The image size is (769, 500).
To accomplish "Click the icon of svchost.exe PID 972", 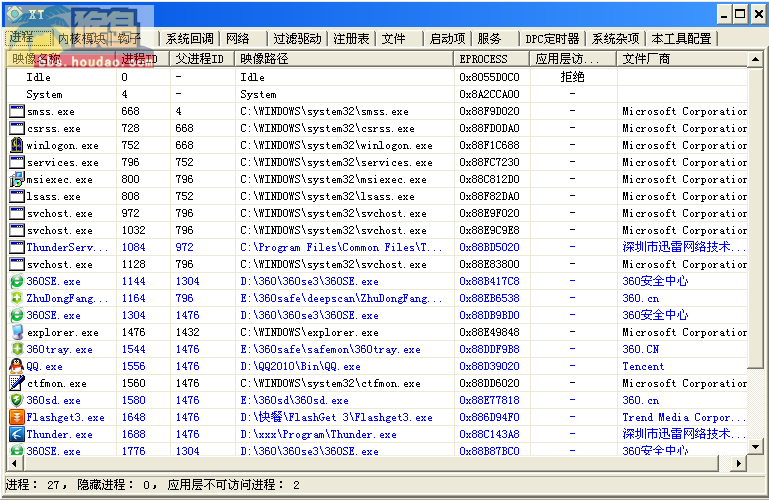I will tap(17, 213).
